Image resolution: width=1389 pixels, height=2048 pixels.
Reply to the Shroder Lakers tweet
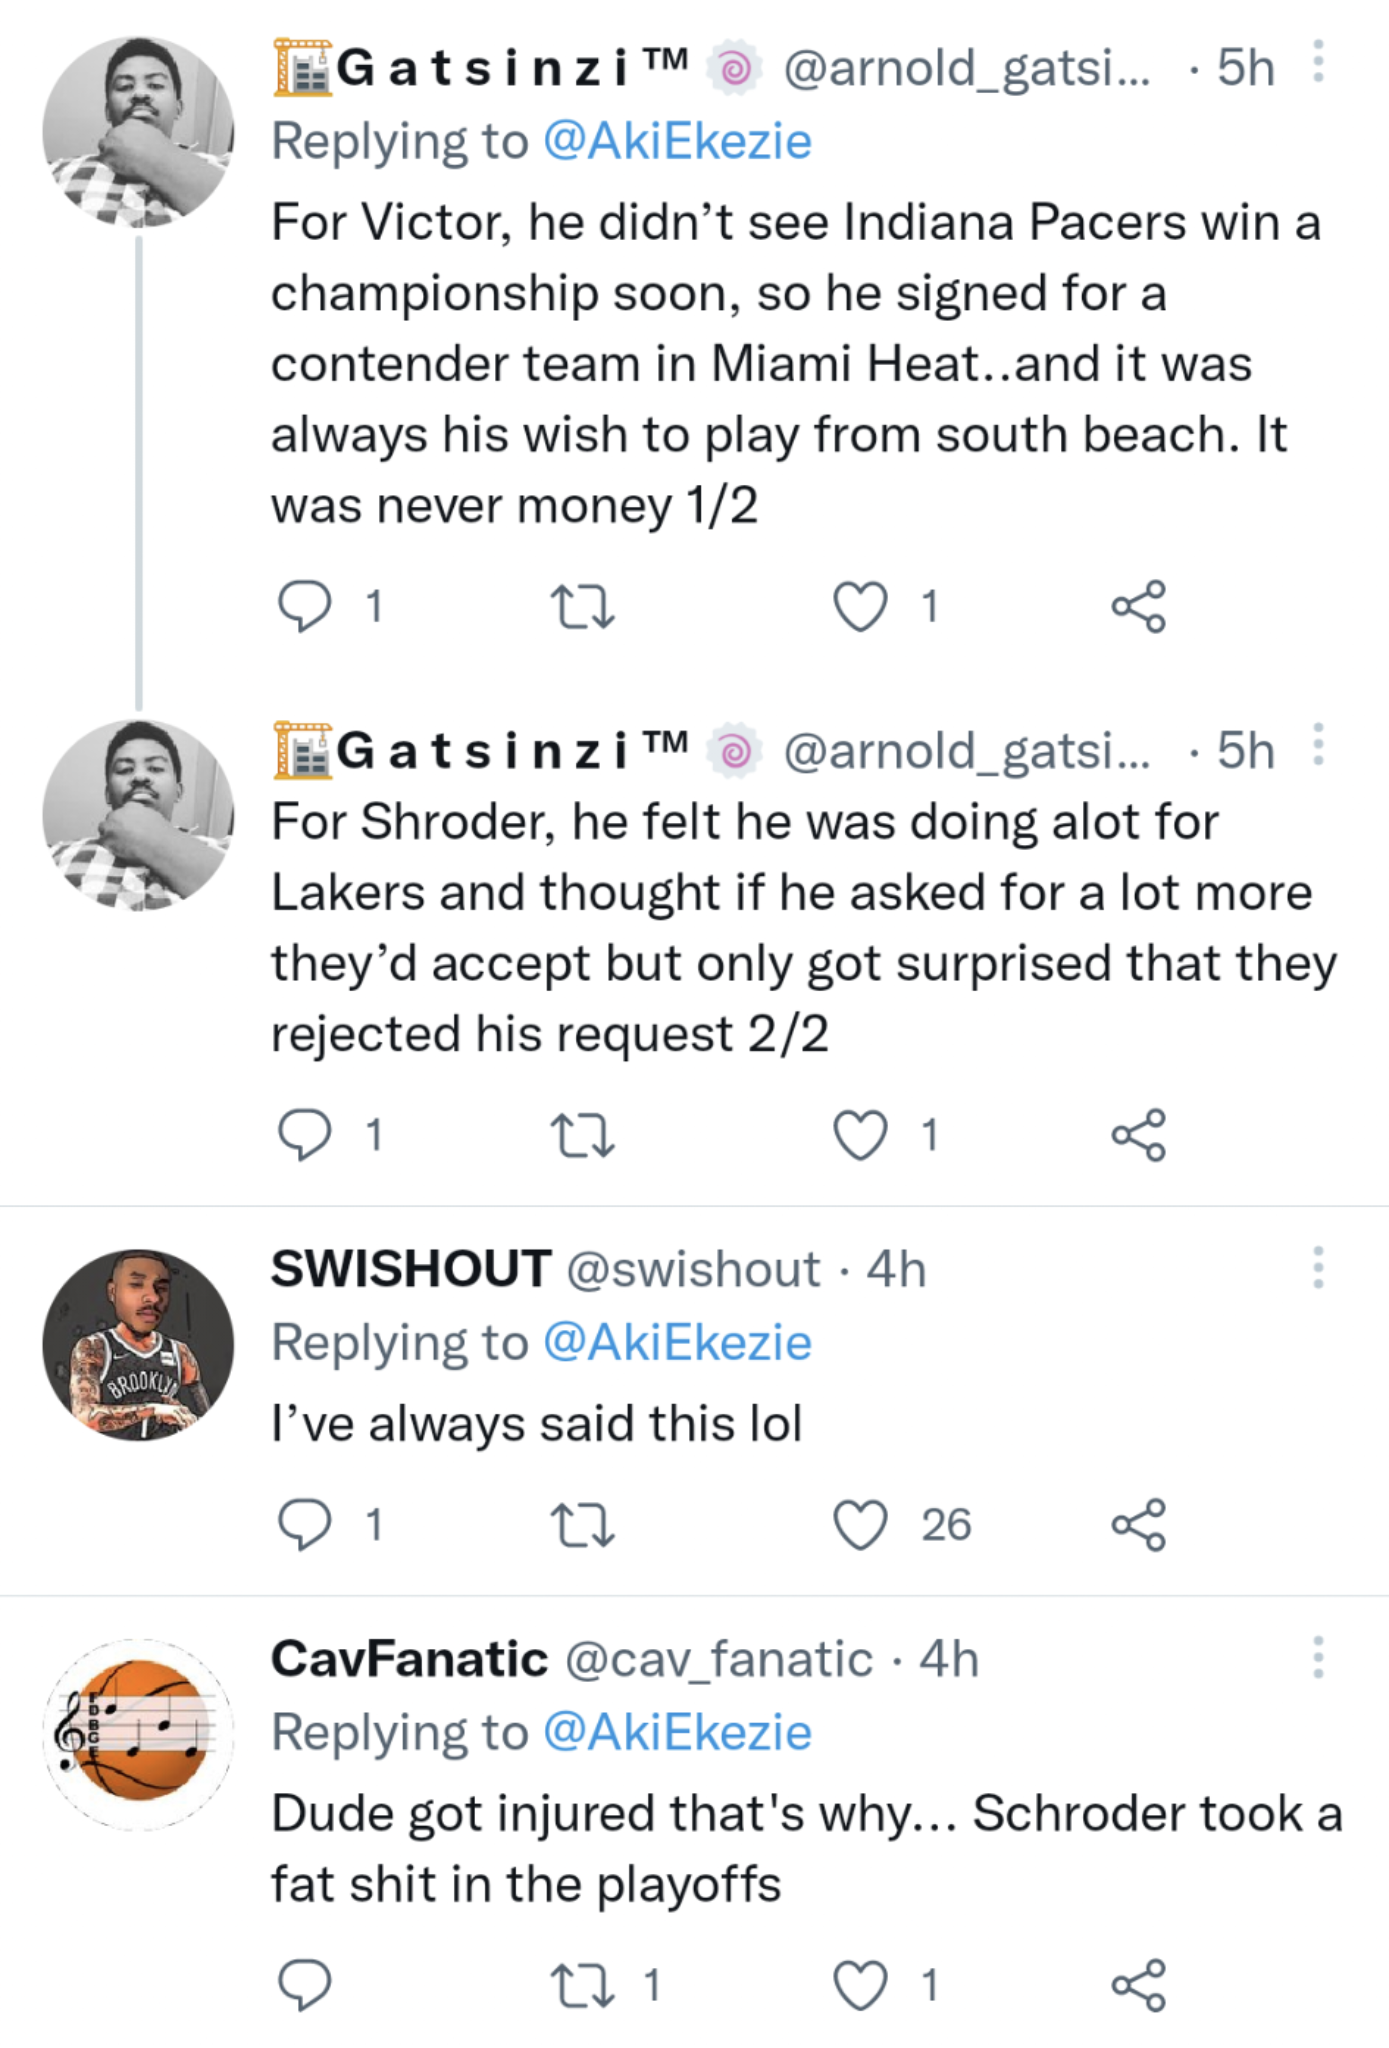pos(304,1135)
